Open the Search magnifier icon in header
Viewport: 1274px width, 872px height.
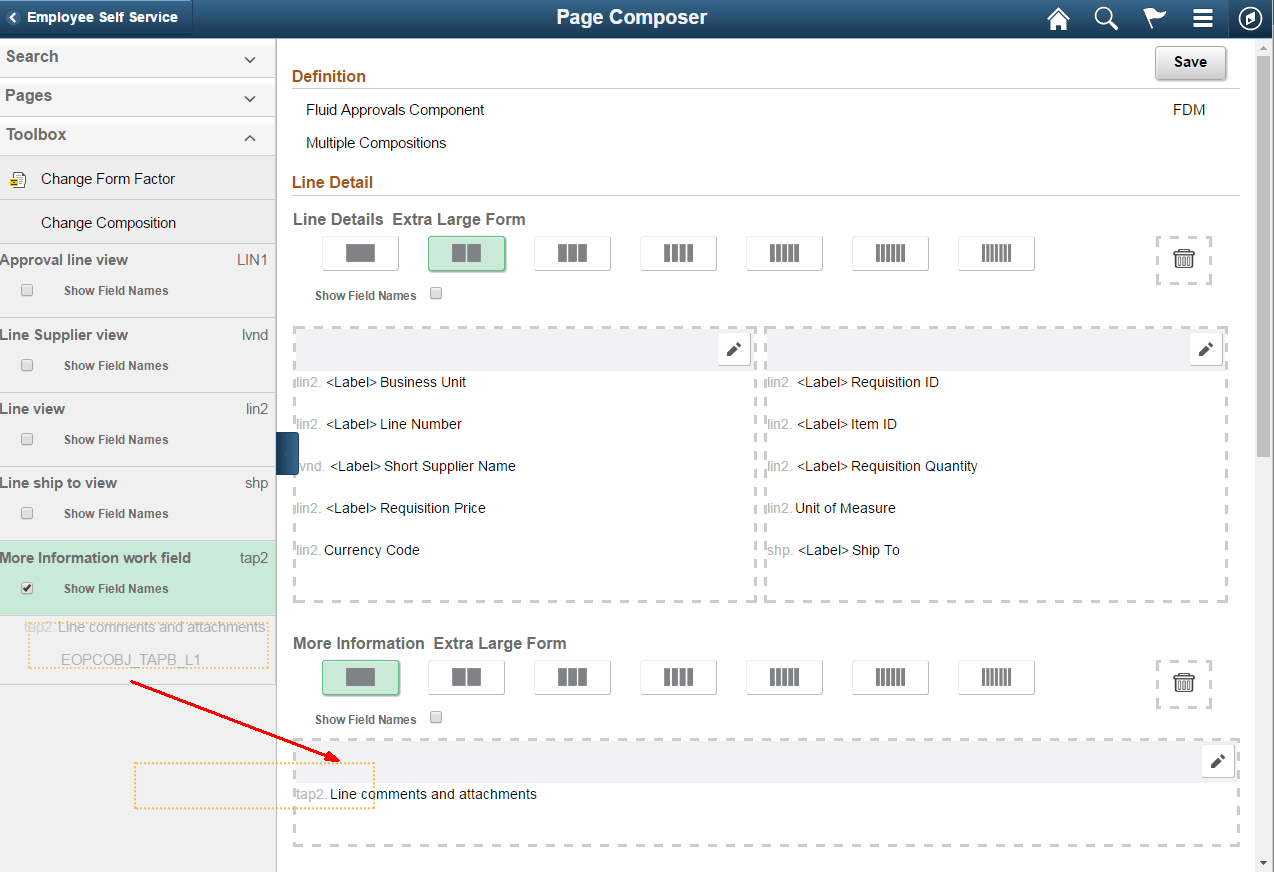[1106, 18]
